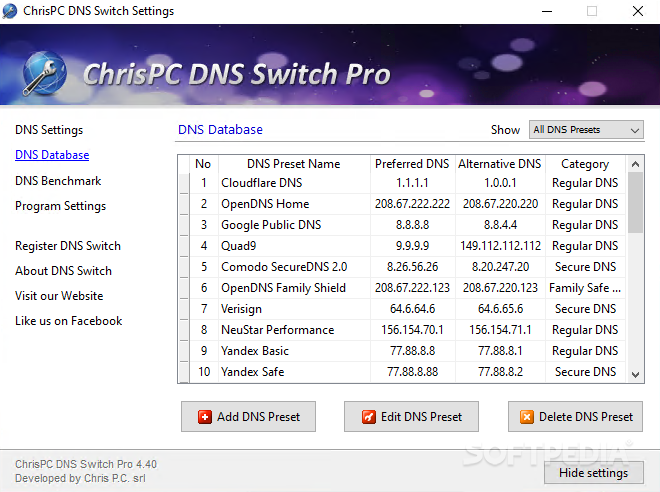Click preferred DNS value 8.8.8.8
This screenshot has width=660, height=492.
click(x=412, y=225)
